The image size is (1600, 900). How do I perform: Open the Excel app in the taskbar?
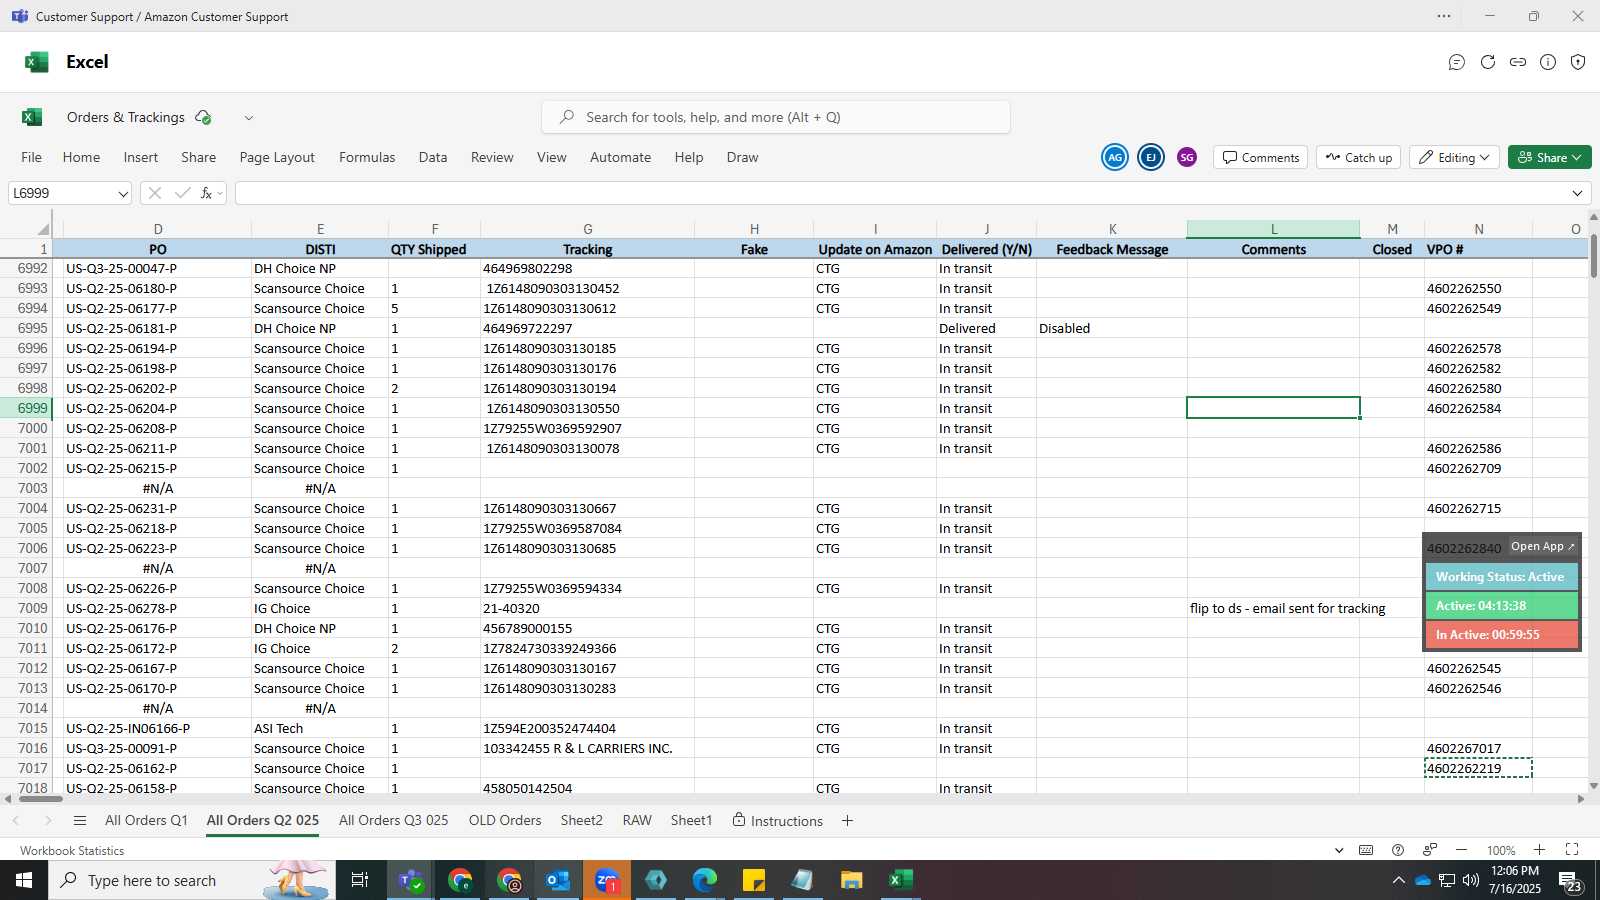tap(900, 880)
